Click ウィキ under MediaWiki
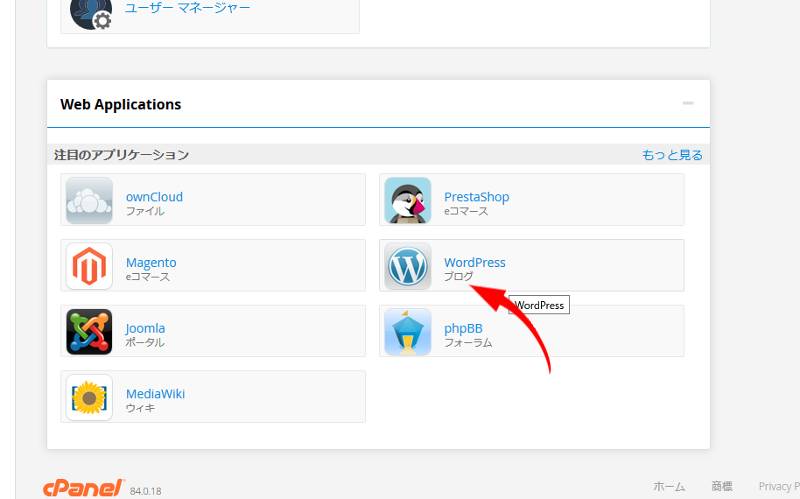This screenshot has height=499, width=800. pos(140,408)
